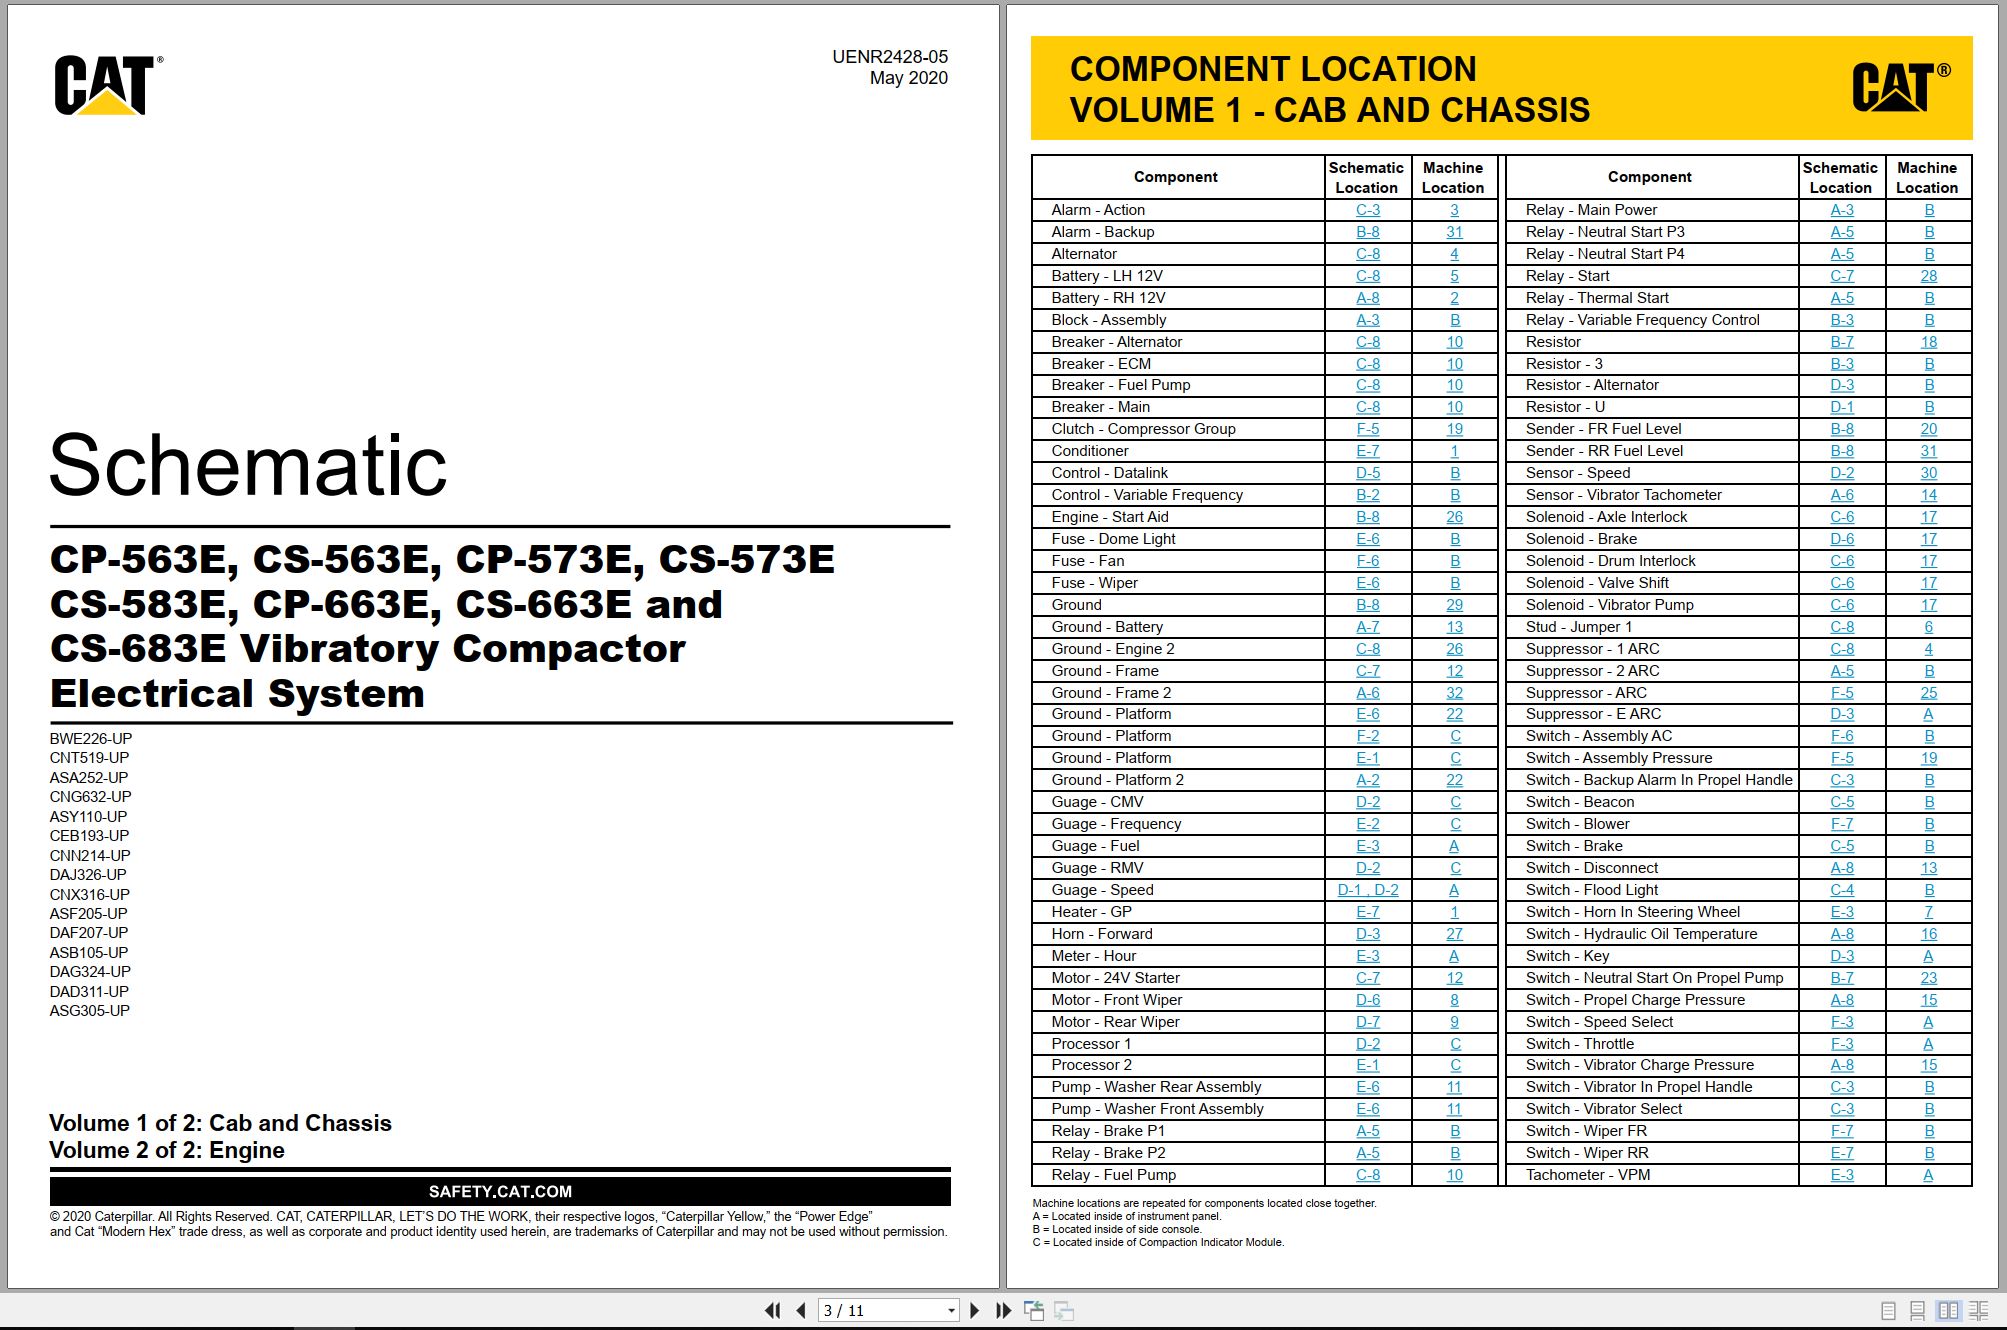This screenshot has height=1330, width=2007.
Task: Open machine location 26 for Engine - Start Aid
Action: [x=1454, y=517]
